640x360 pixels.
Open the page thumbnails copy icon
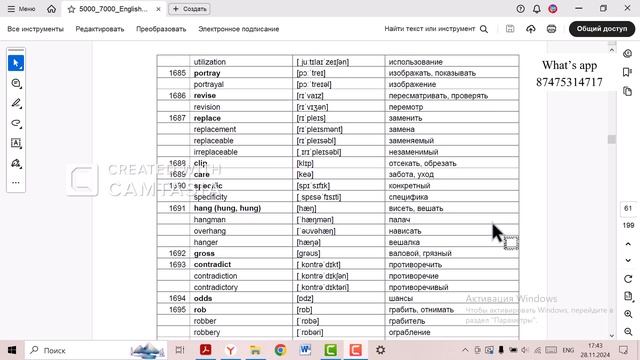628,91
